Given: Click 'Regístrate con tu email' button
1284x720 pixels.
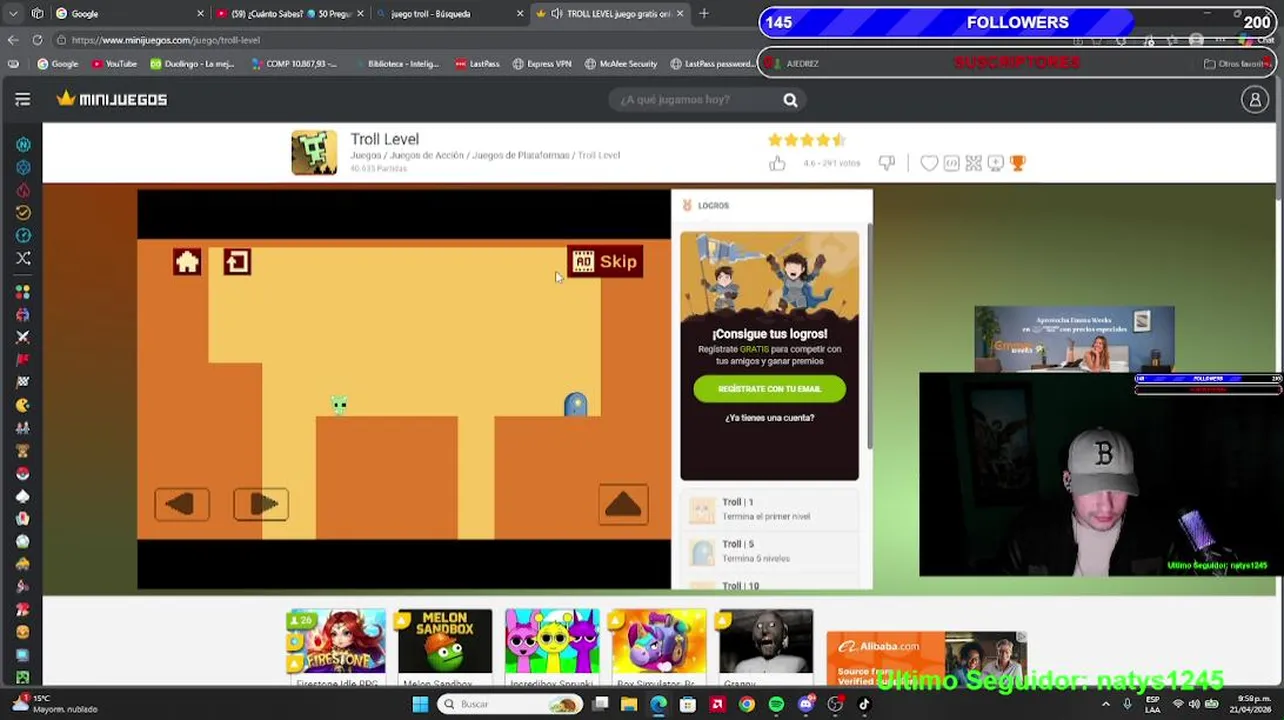Looking at the screenshot, I should [769, 389].
